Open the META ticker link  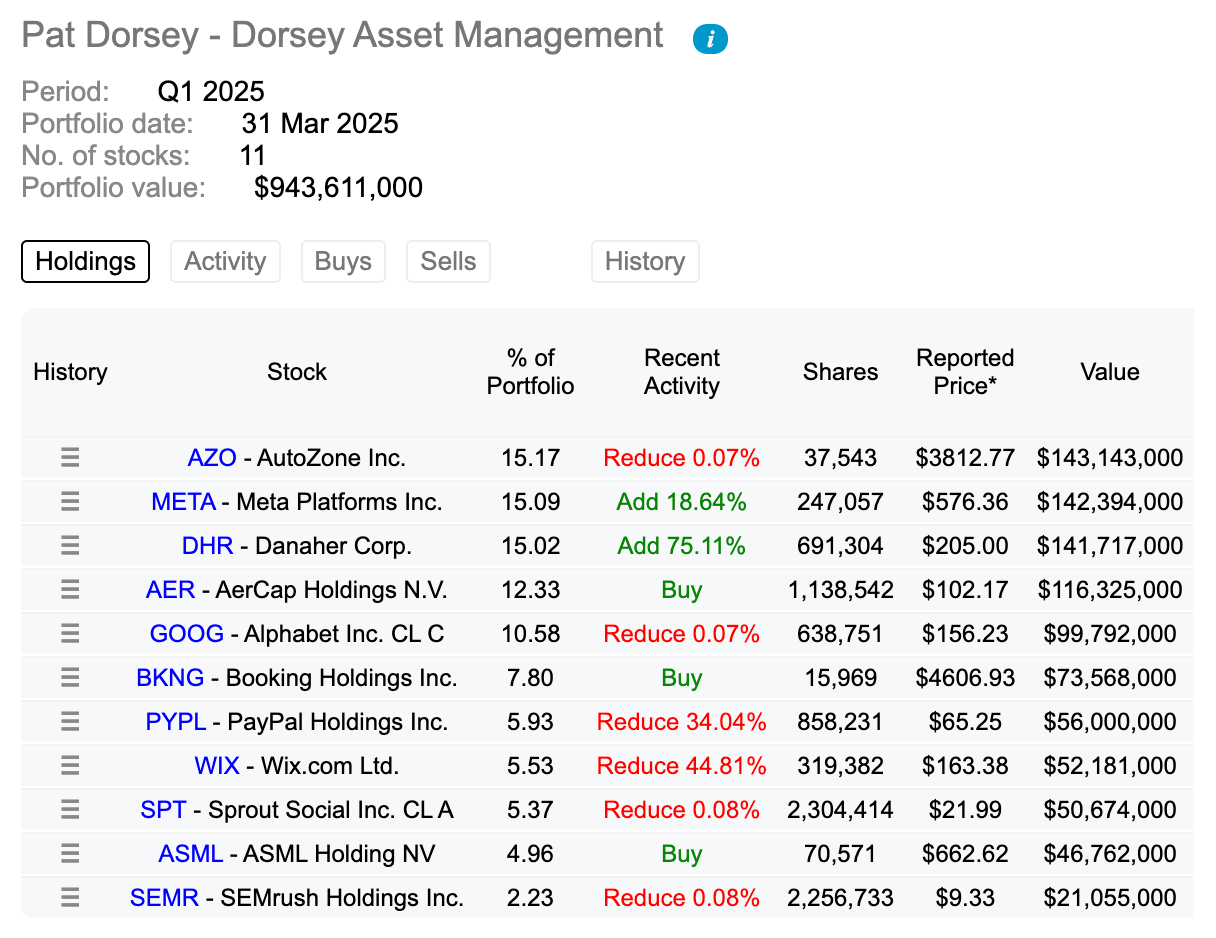tap(184, 502)
